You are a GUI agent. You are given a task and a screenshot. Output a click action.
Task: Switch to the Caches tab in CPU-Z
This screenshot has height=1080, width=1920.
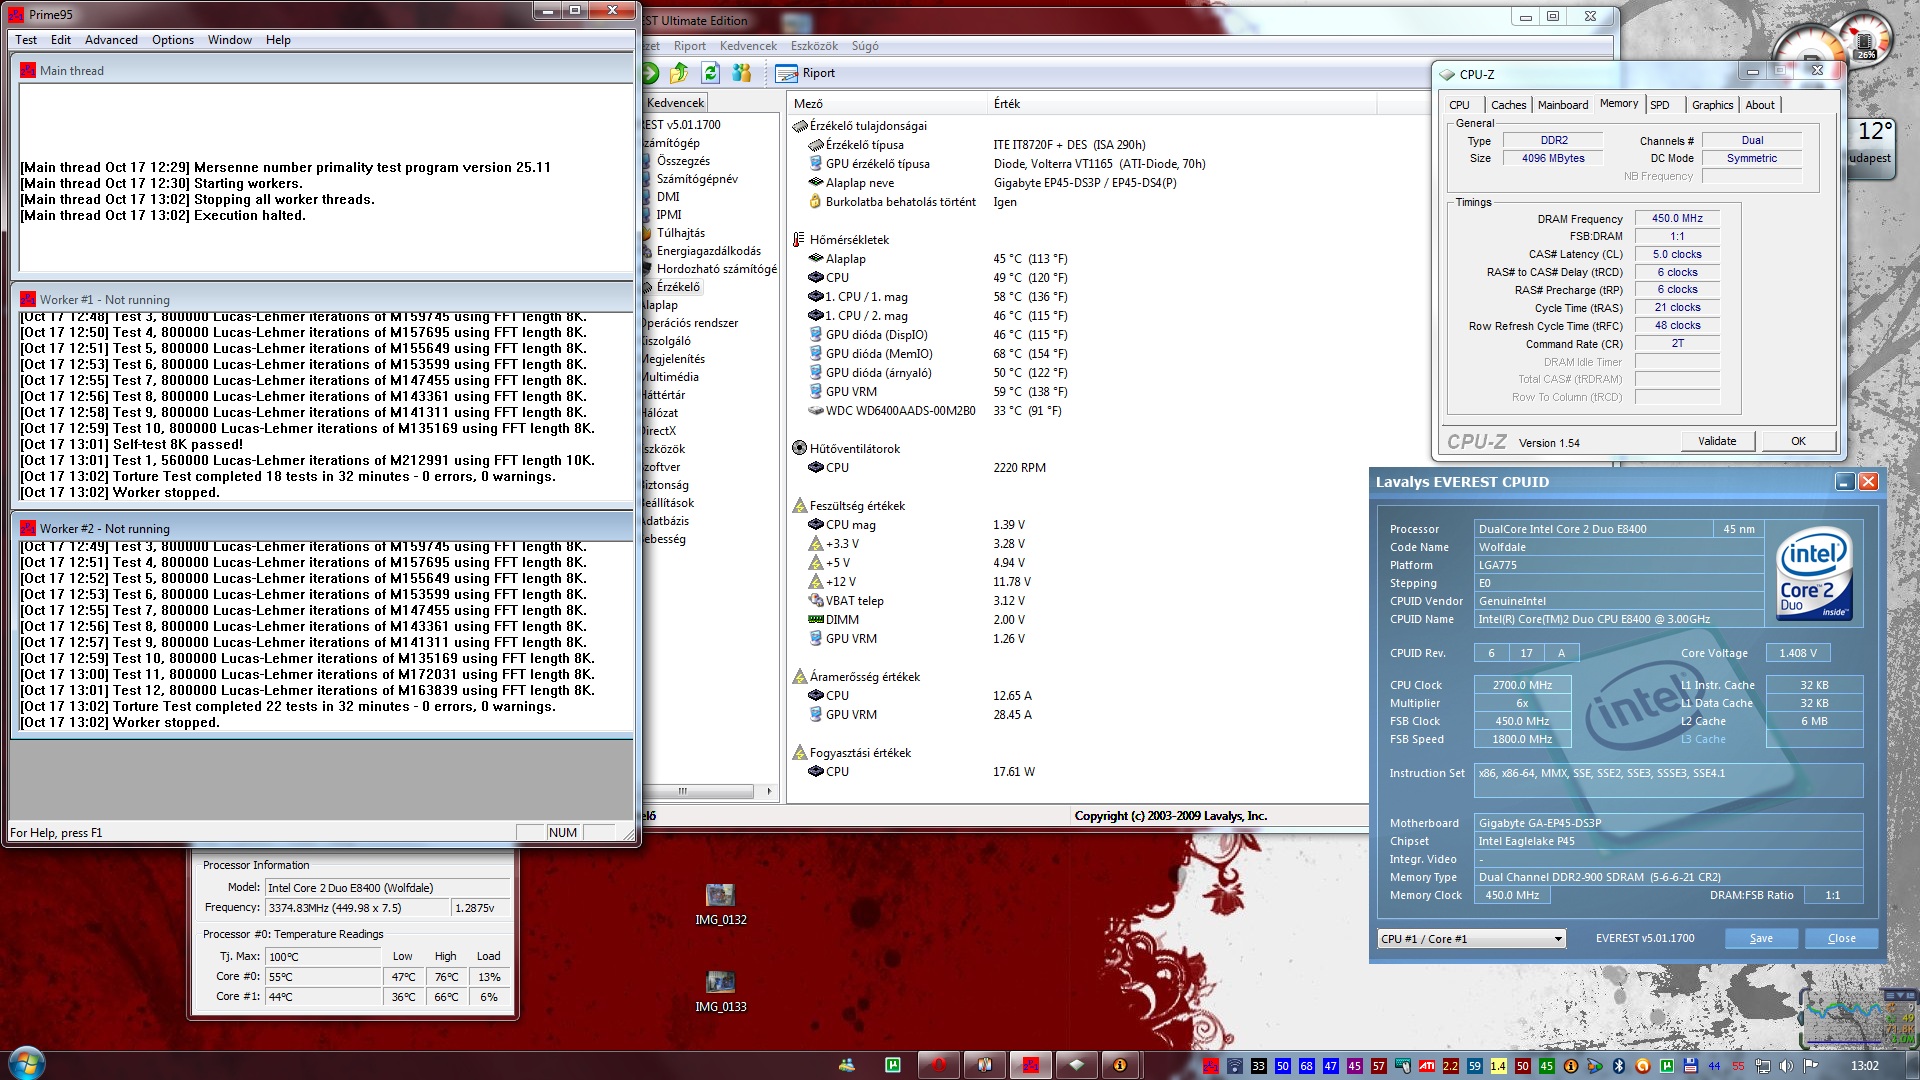1508,105
